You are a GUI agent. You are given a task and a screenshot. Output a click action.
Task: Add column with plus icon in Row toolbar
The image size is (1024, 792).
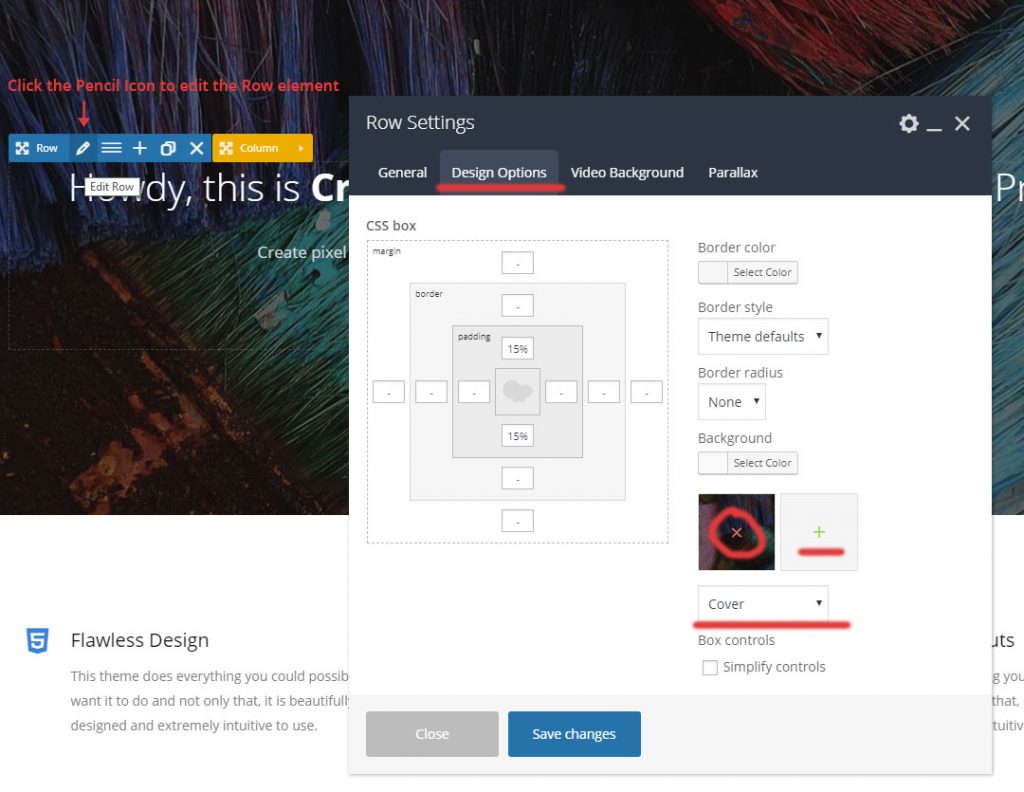(x=140, y=148)
